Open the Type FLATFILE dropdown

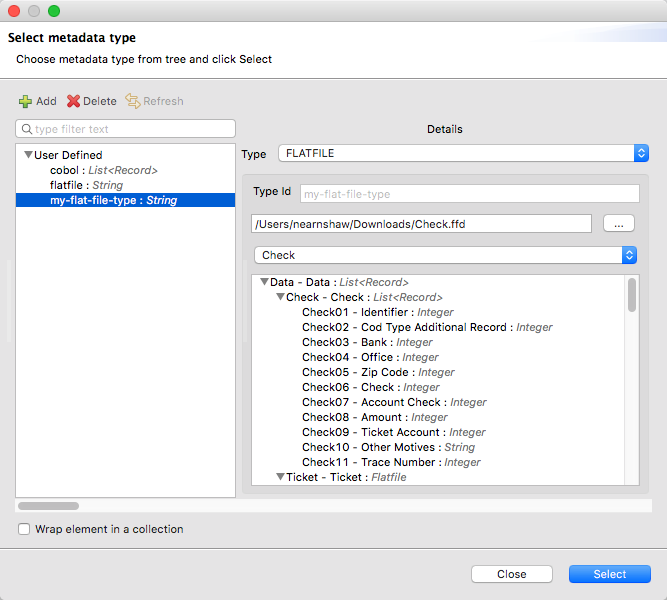641,154
